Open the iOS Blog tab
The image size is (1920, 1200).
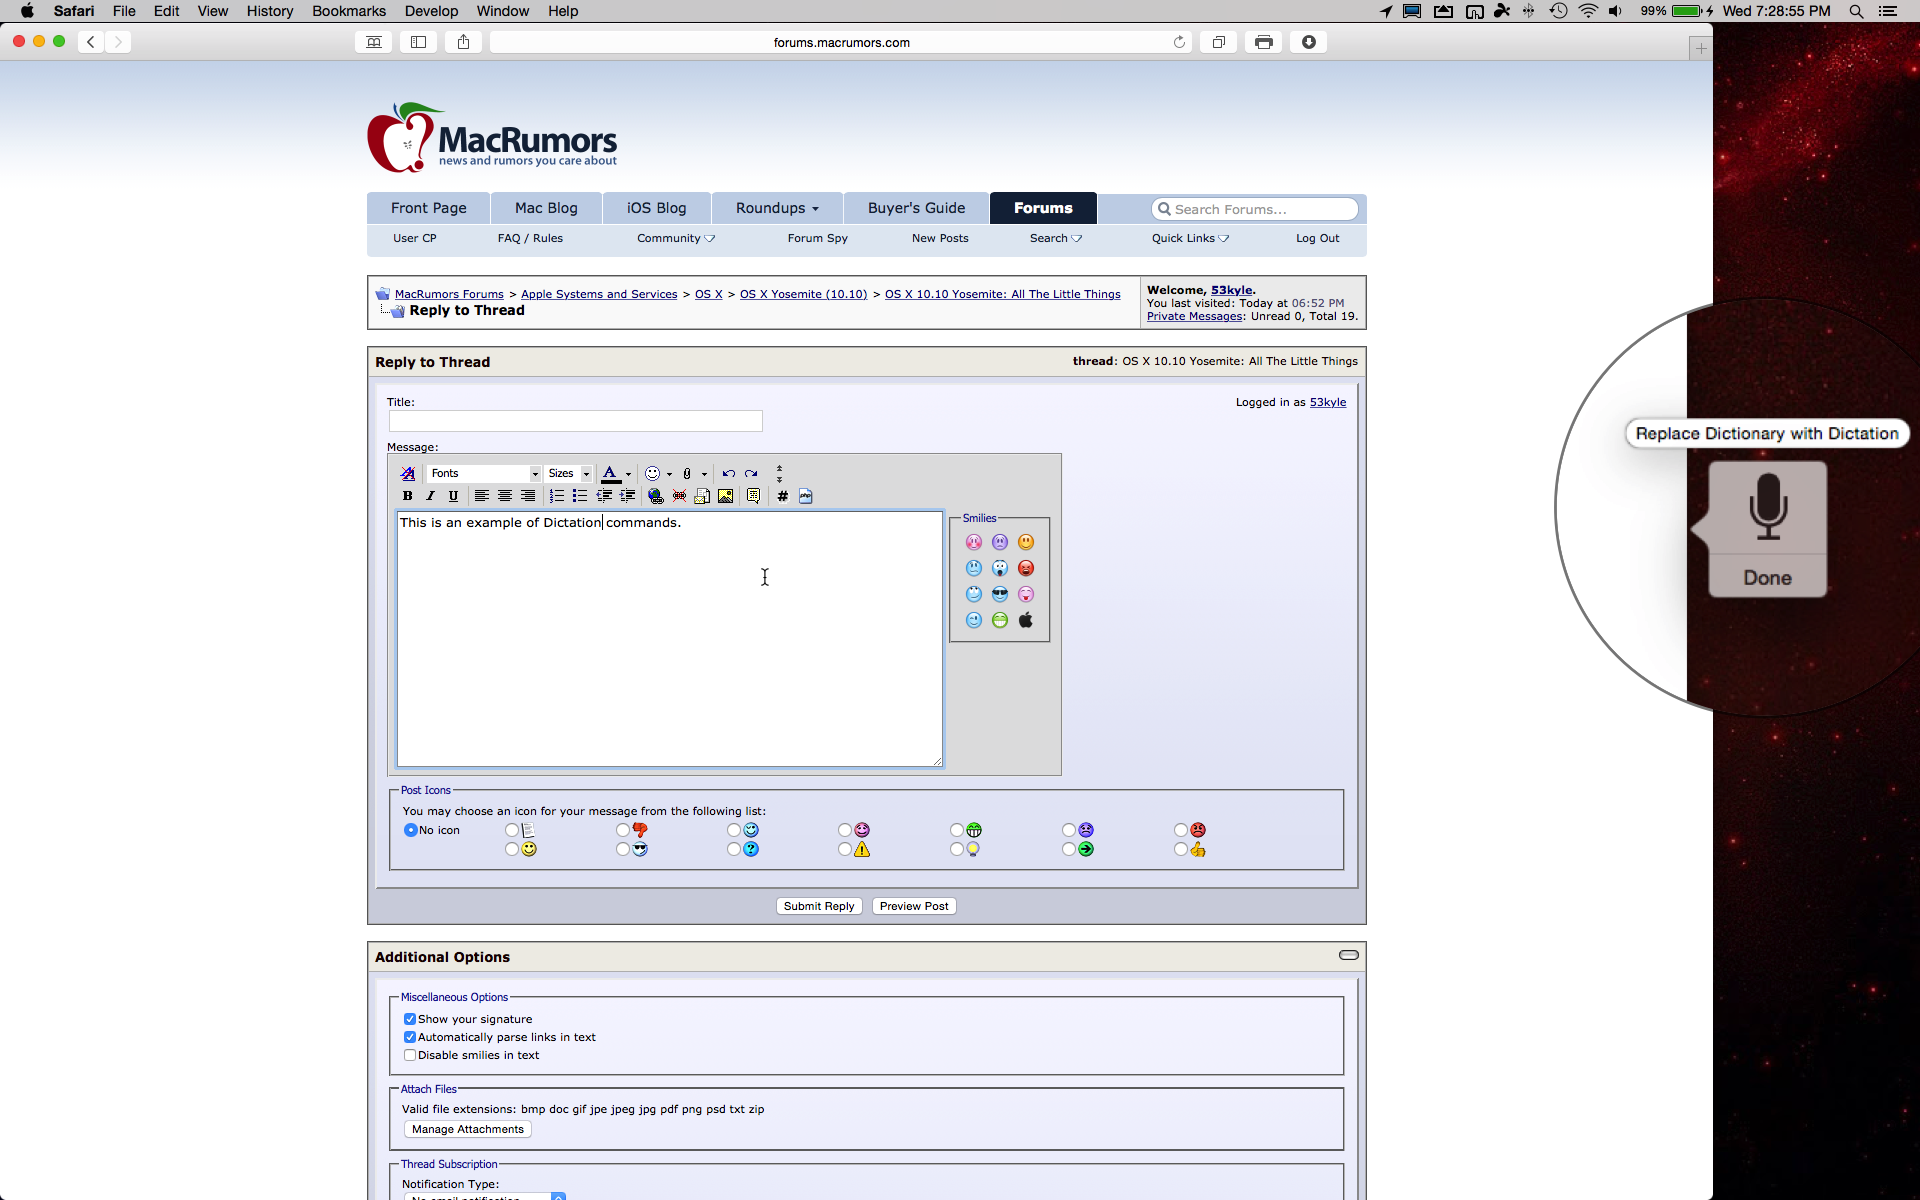[x=657, y=208]
